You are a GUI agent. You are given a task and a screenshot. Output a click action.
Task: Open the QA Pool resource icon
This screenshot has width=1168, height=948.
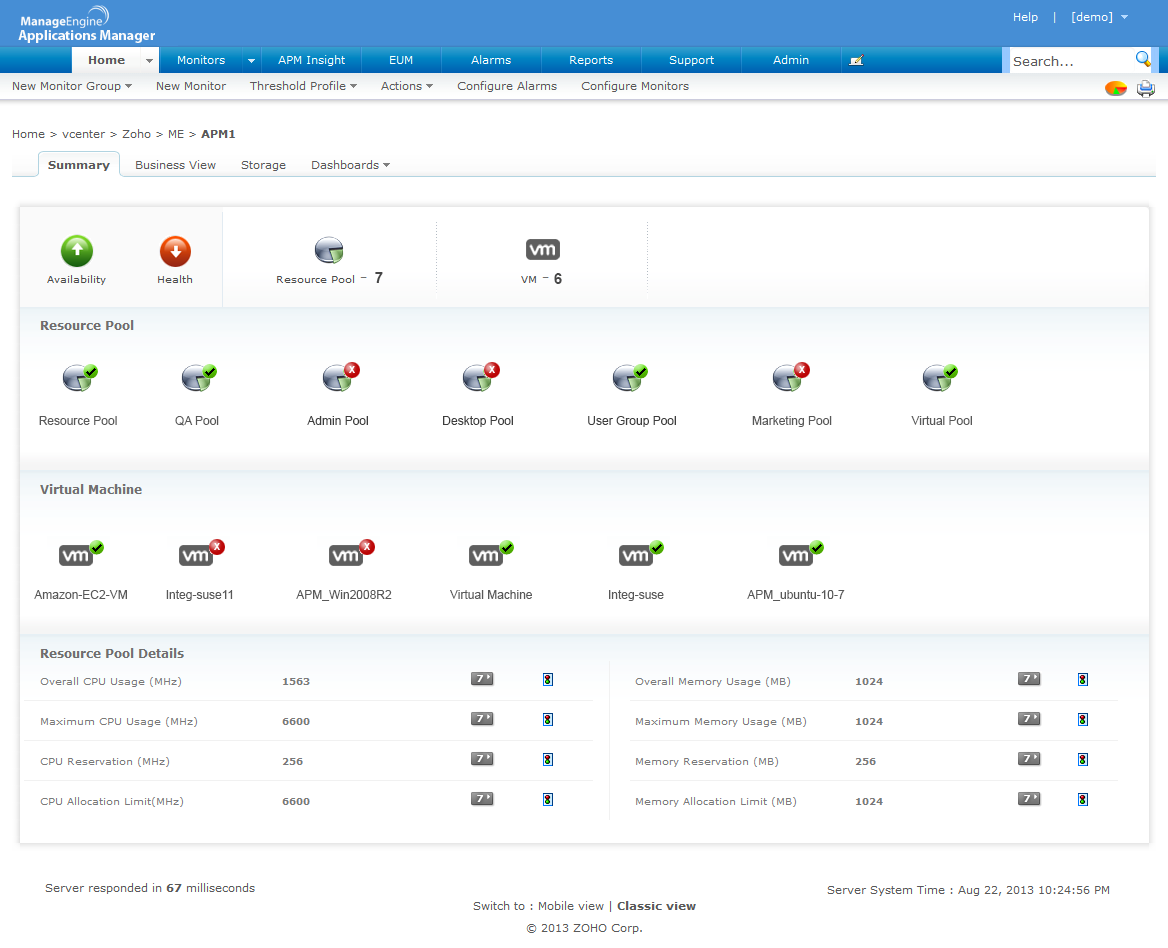pyautogui.click(x=198, y=378)
